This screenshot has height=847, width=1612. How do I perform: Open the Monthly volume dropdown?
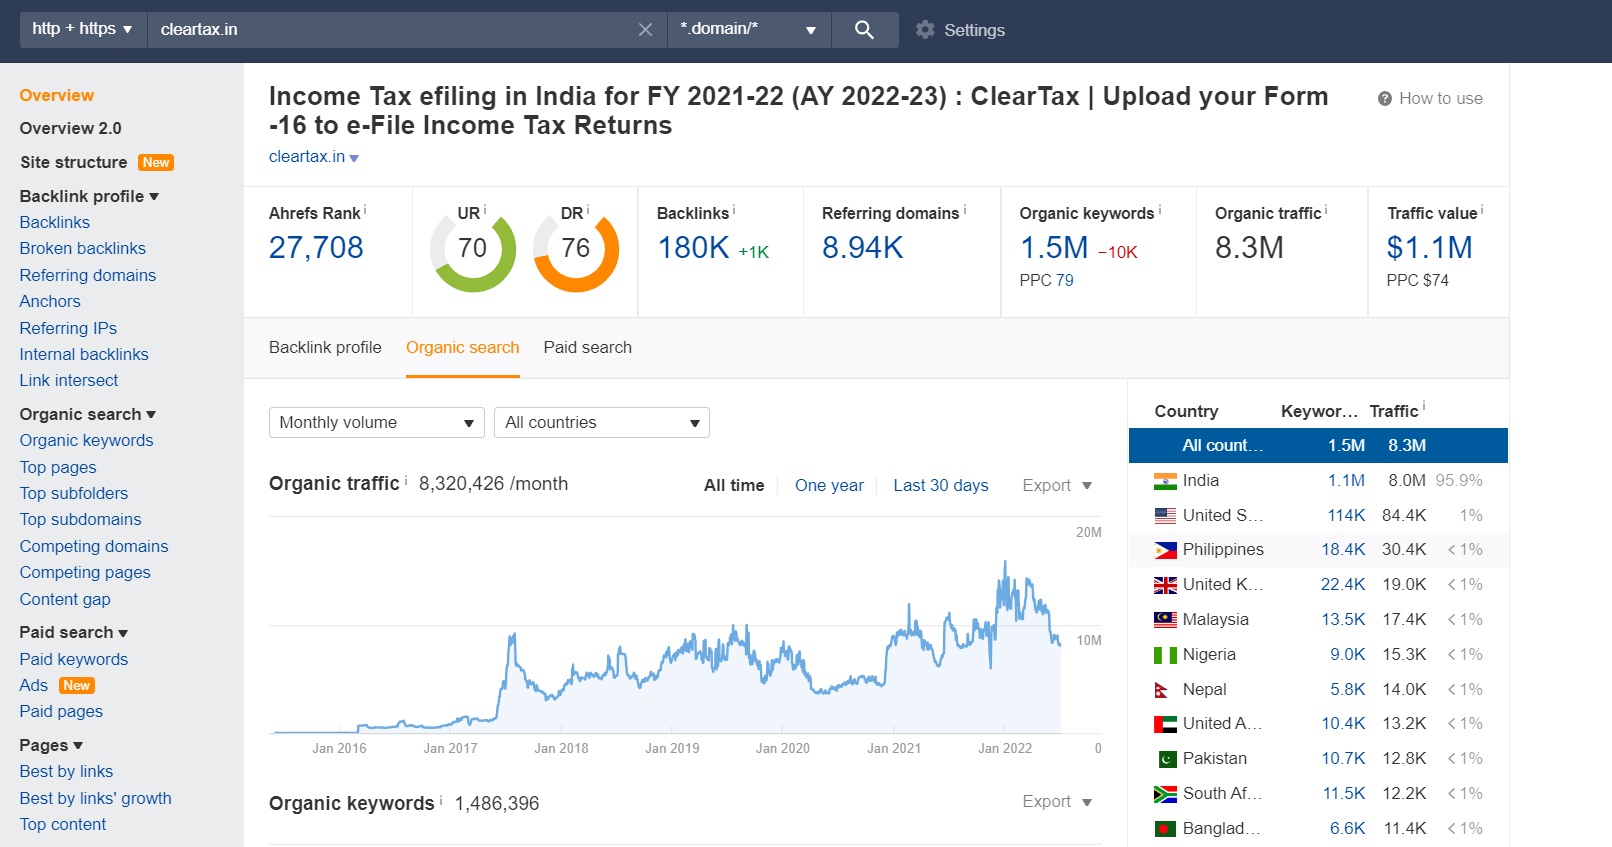[x=377, y=422]
